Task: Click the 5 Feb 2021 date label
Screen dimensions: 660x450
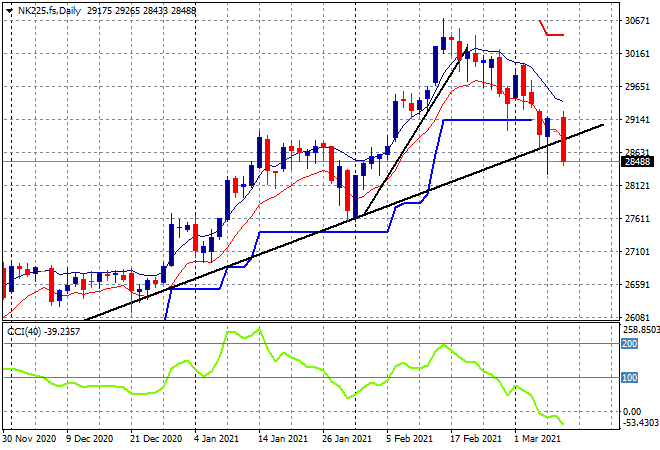Action: tap(409, 439)
